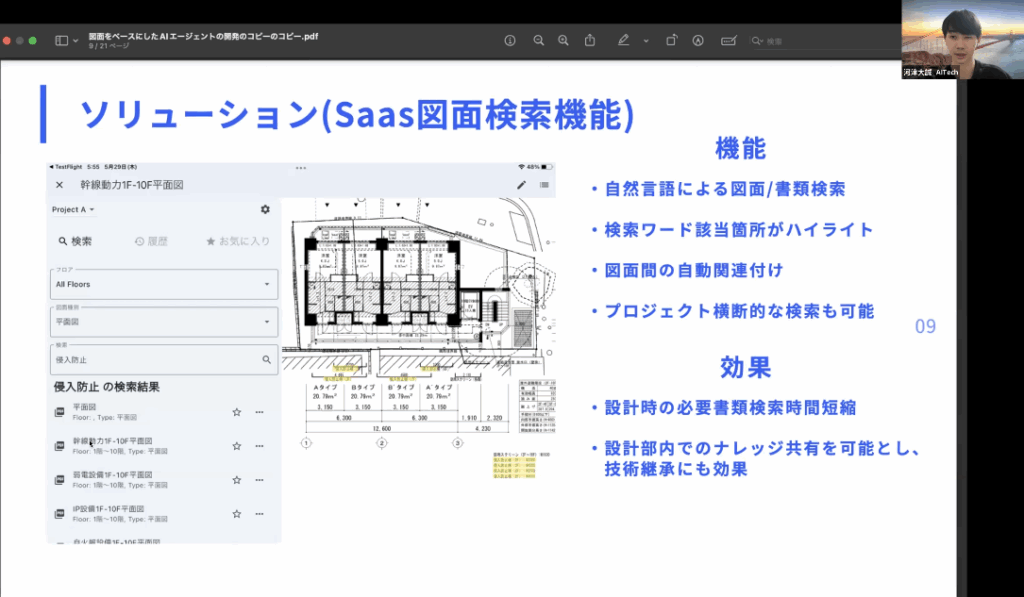This screenshot has width=1024, height=597.
Task: Return via the TestFlight back indicator
Action: [x=67, y=167]
